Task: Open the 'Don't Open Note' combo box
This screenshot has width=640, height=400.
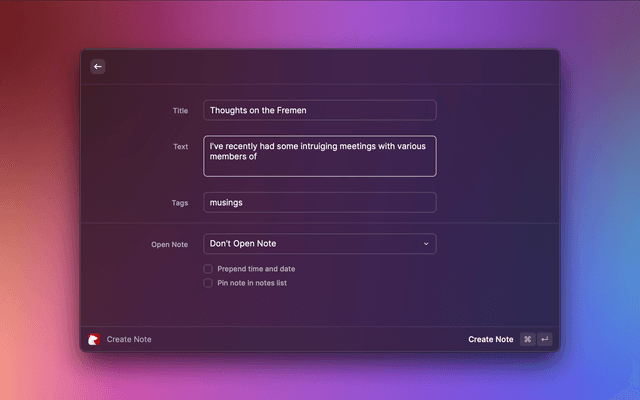Action: 310,244
